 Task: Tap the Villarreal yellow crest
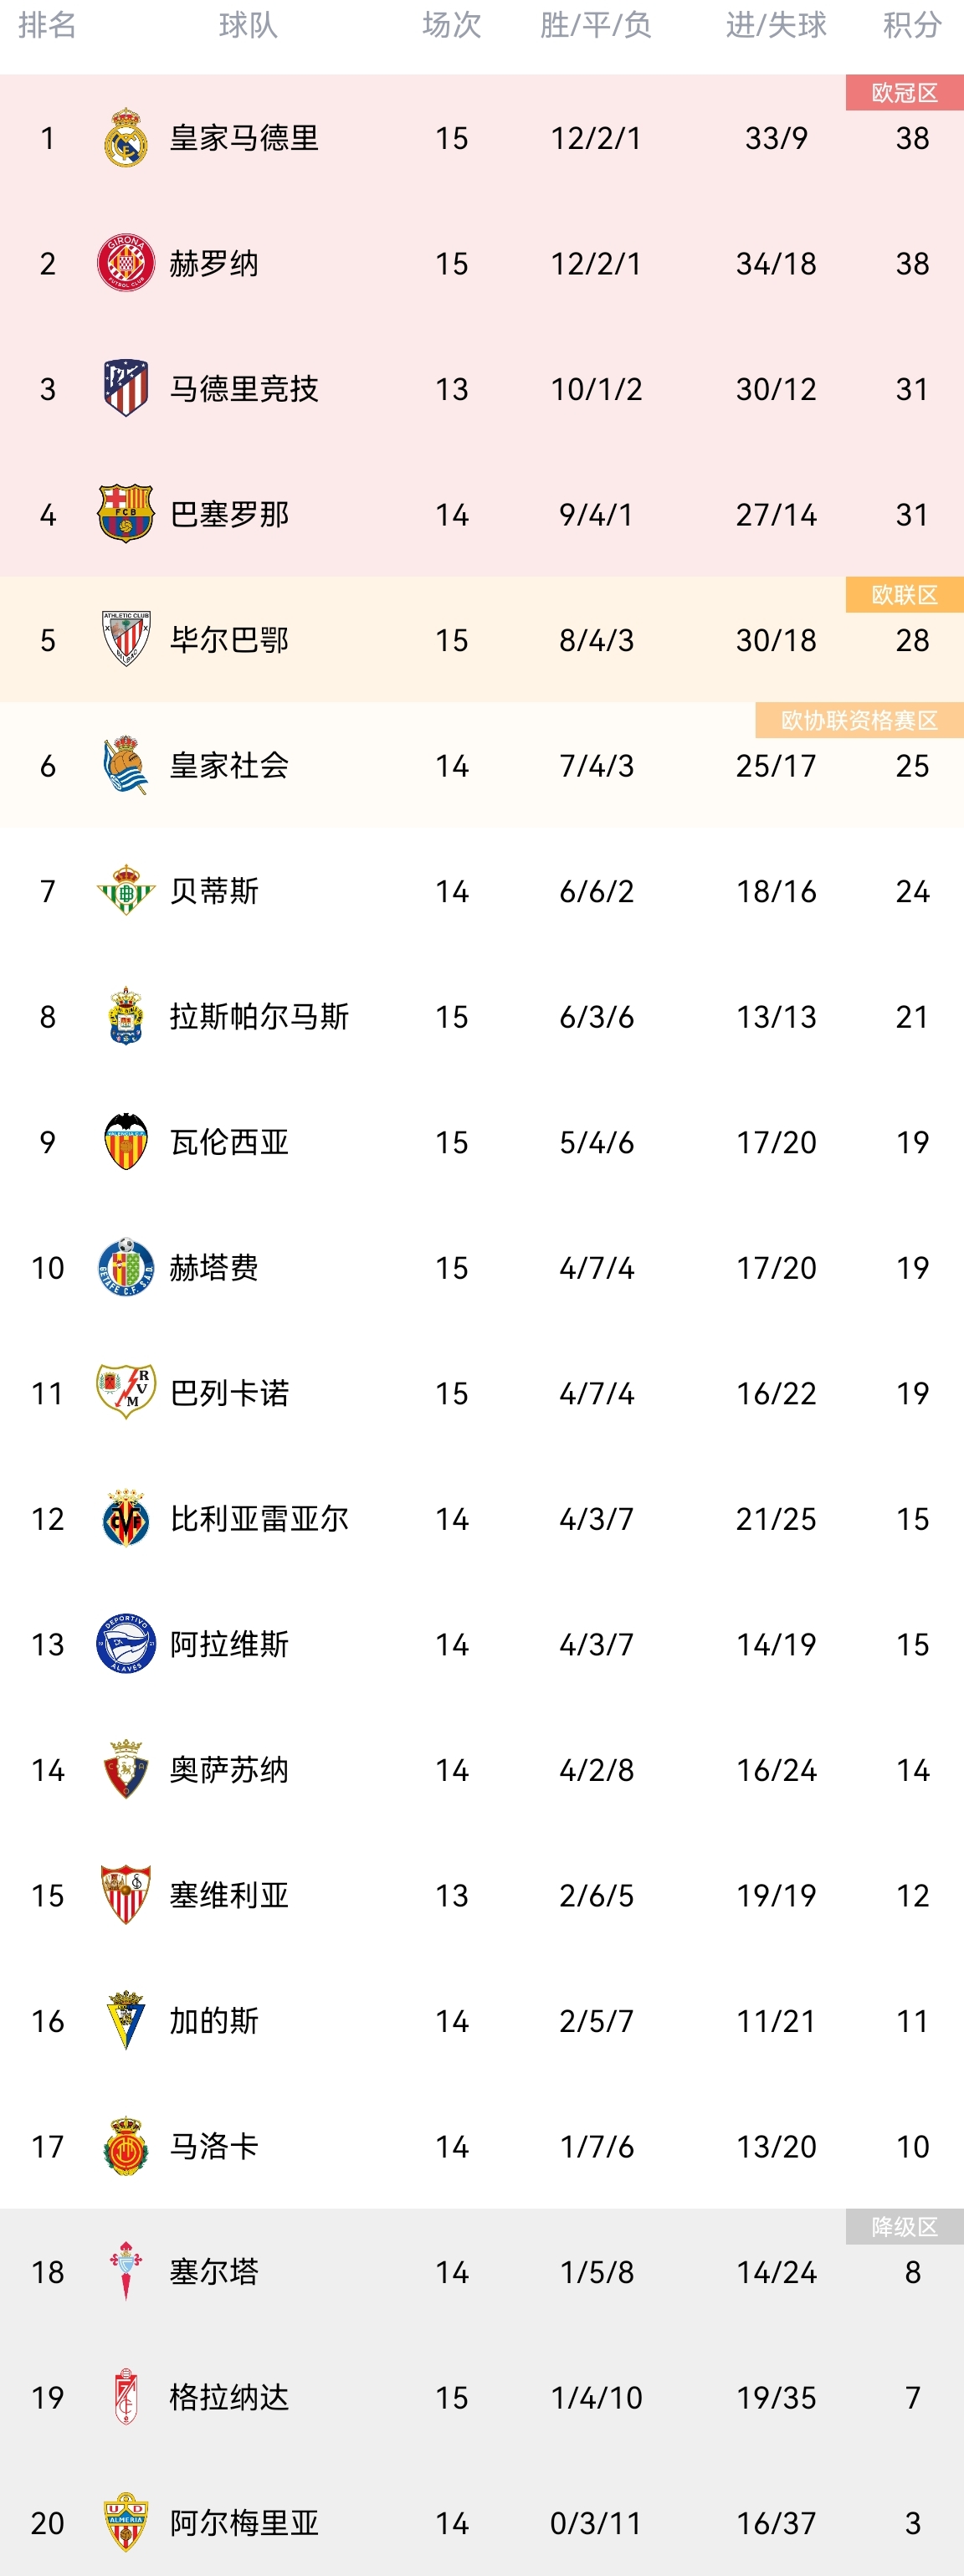tap(126, 1519)
